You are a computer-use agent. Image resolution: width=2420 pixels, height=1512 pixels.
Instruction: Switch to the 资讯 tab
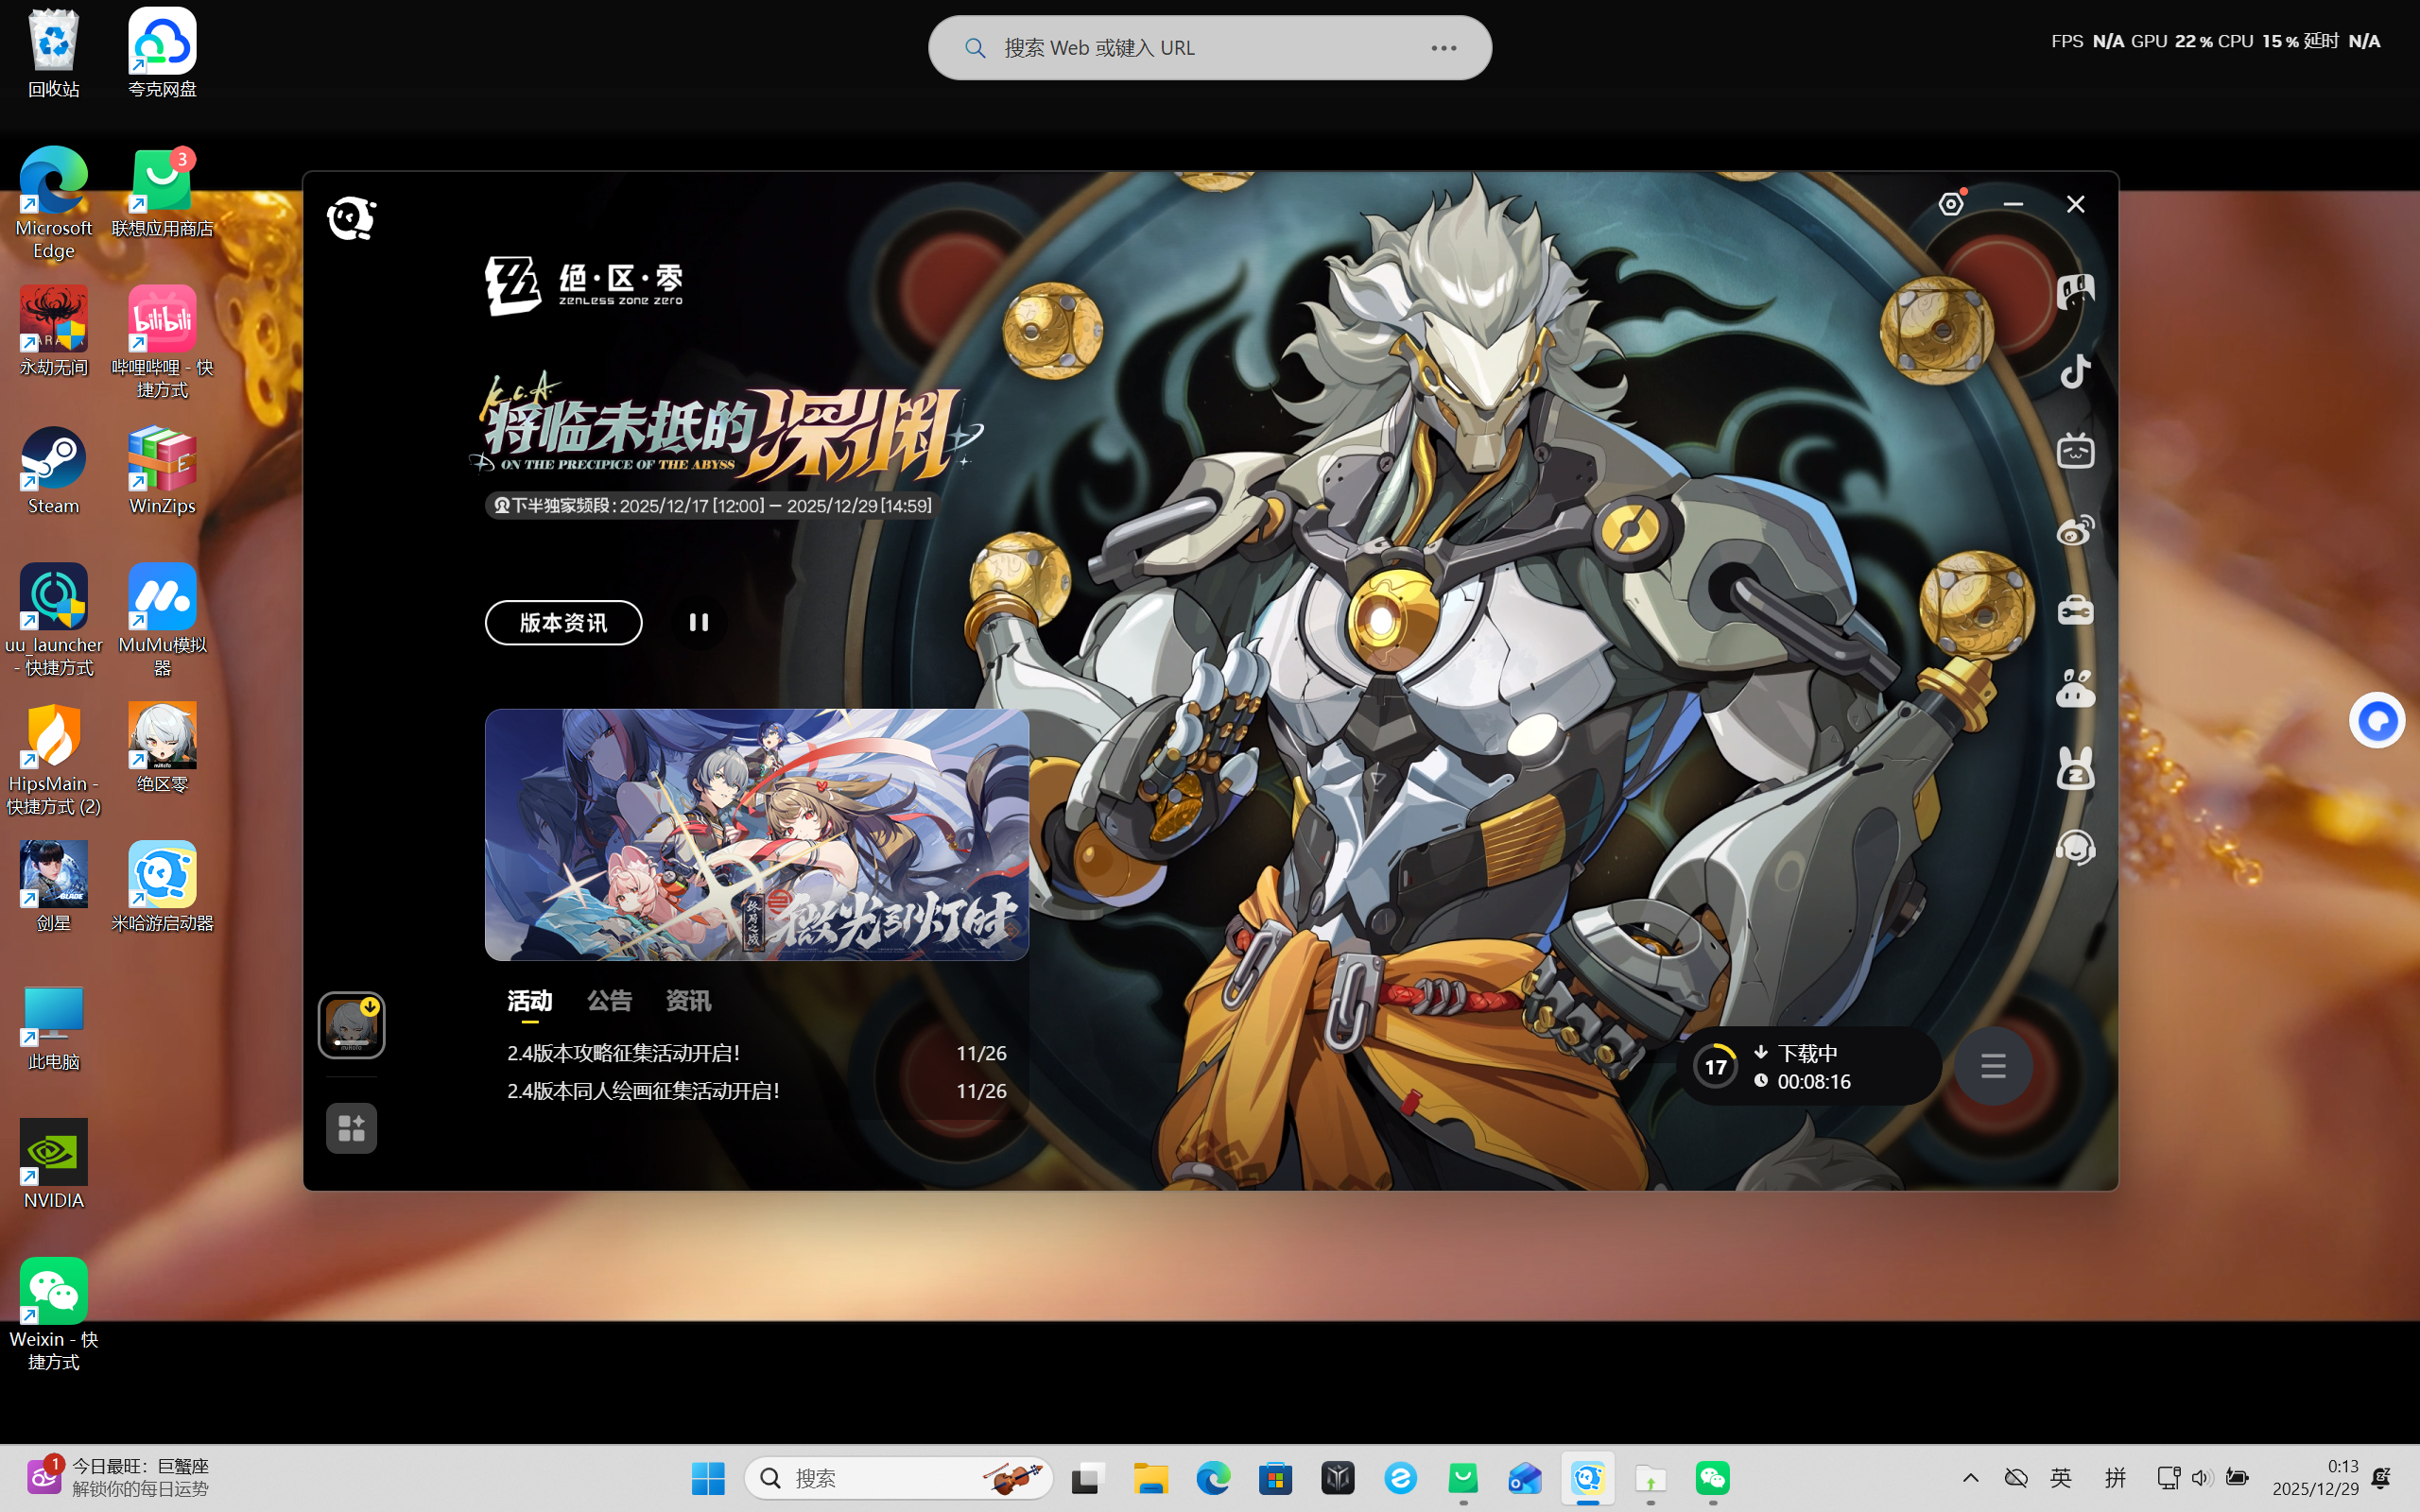click(x=688, y=1001)
